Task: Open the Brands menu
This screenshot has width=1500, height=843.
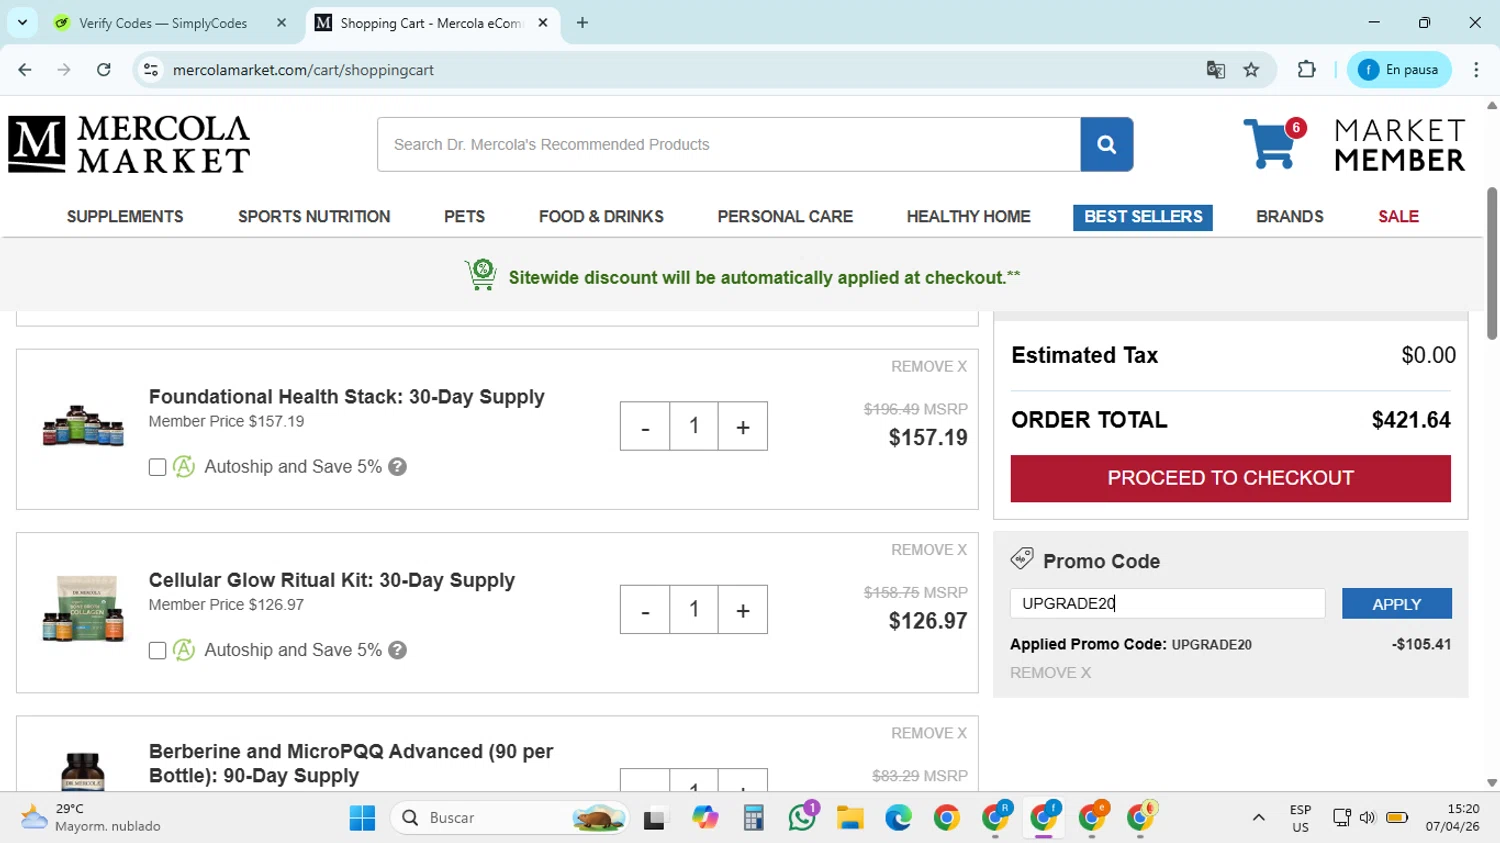Action: point(1290,217)
